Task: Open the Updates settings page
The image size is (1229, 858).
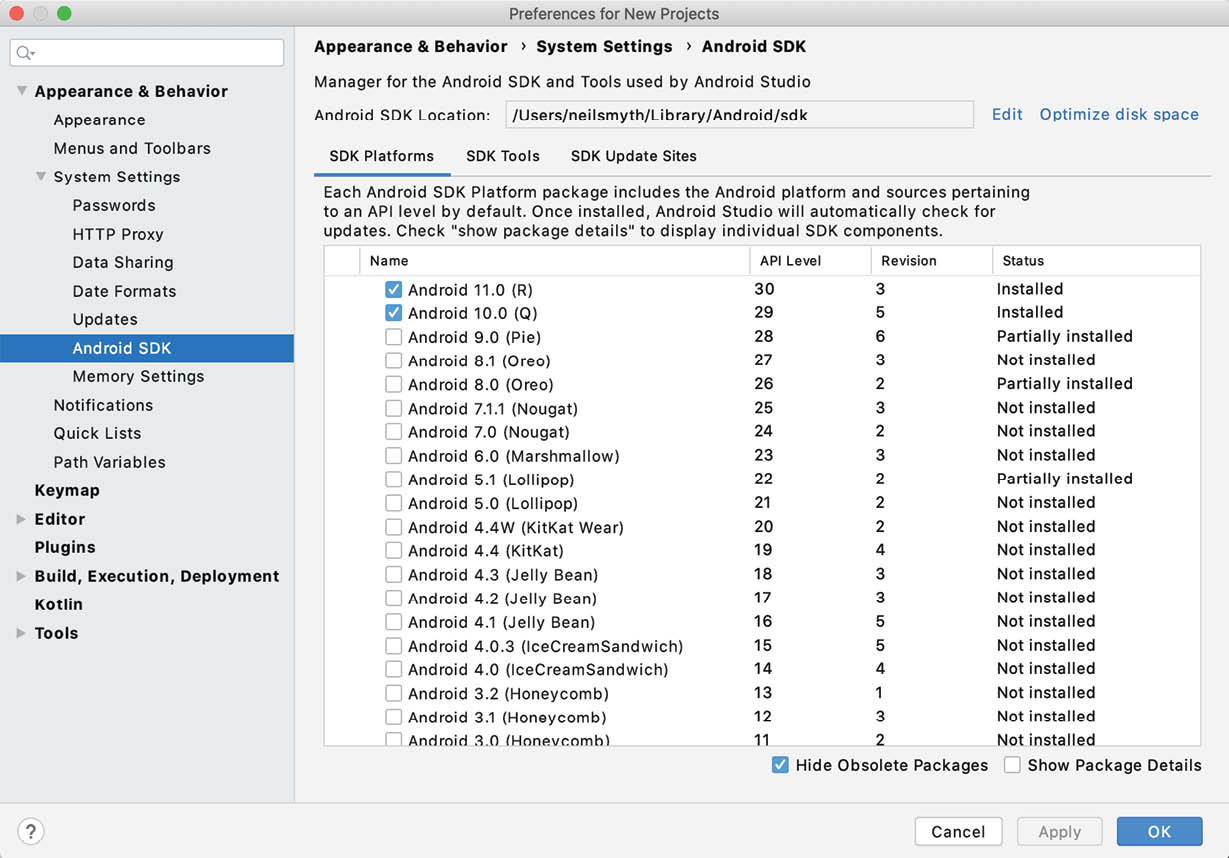Action: tap(105, 319)
